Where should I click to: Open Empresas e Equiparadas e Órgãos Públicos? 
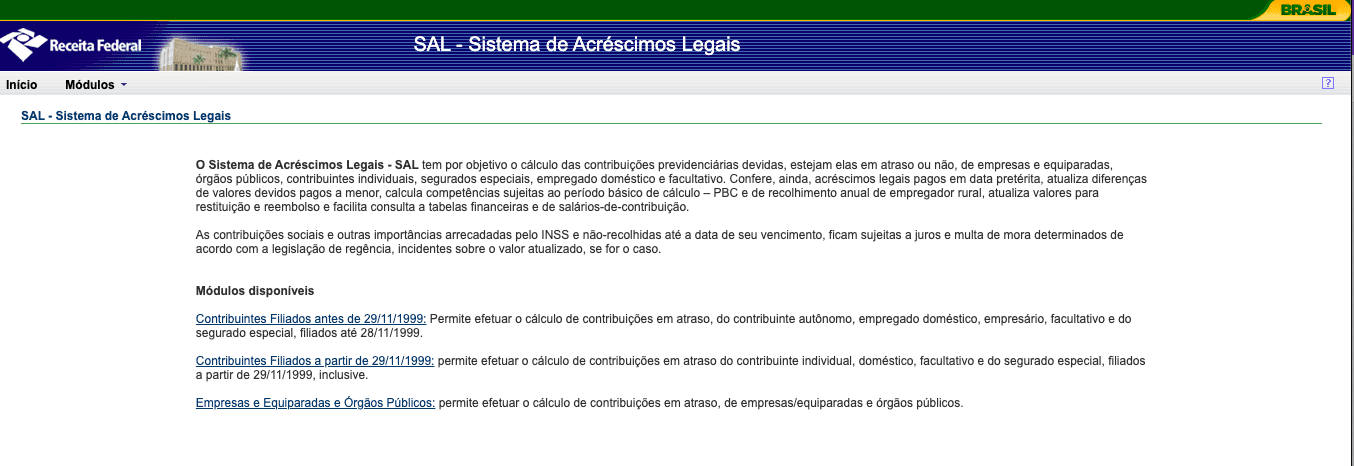315,403
